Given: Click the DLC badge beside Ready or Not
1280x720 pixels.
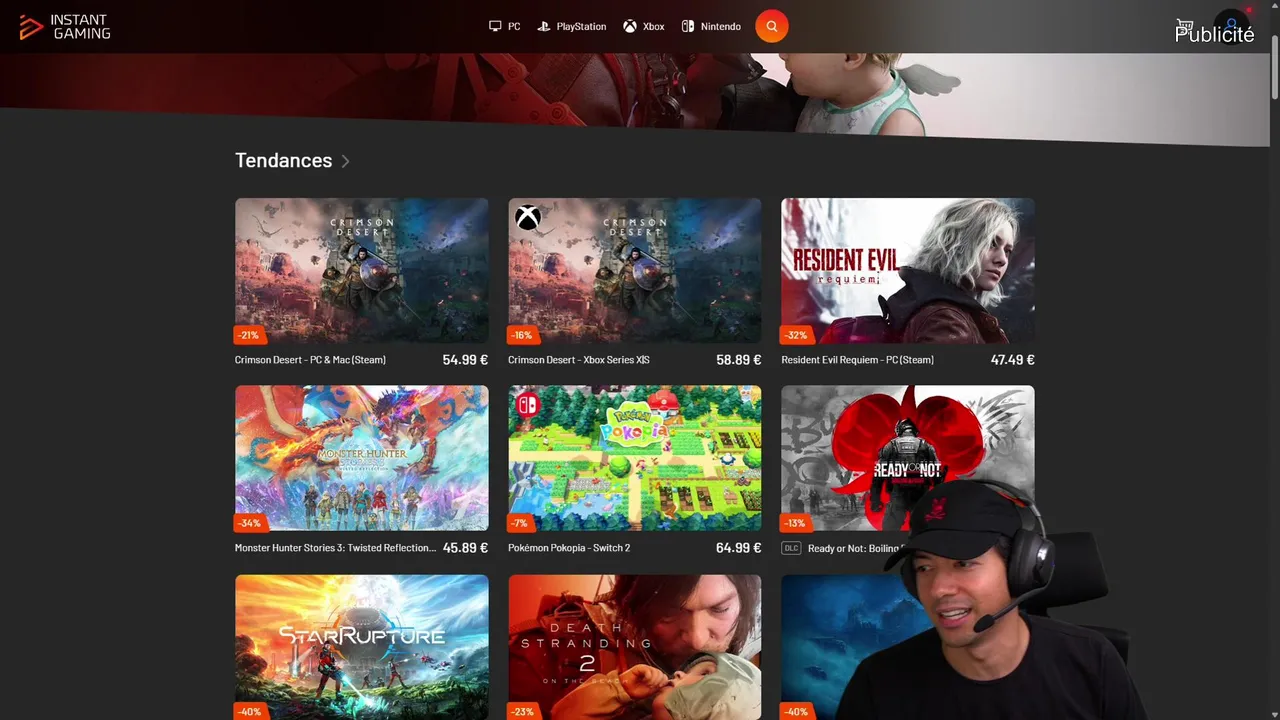Looking at the screenshot, I should coord(791,548).
